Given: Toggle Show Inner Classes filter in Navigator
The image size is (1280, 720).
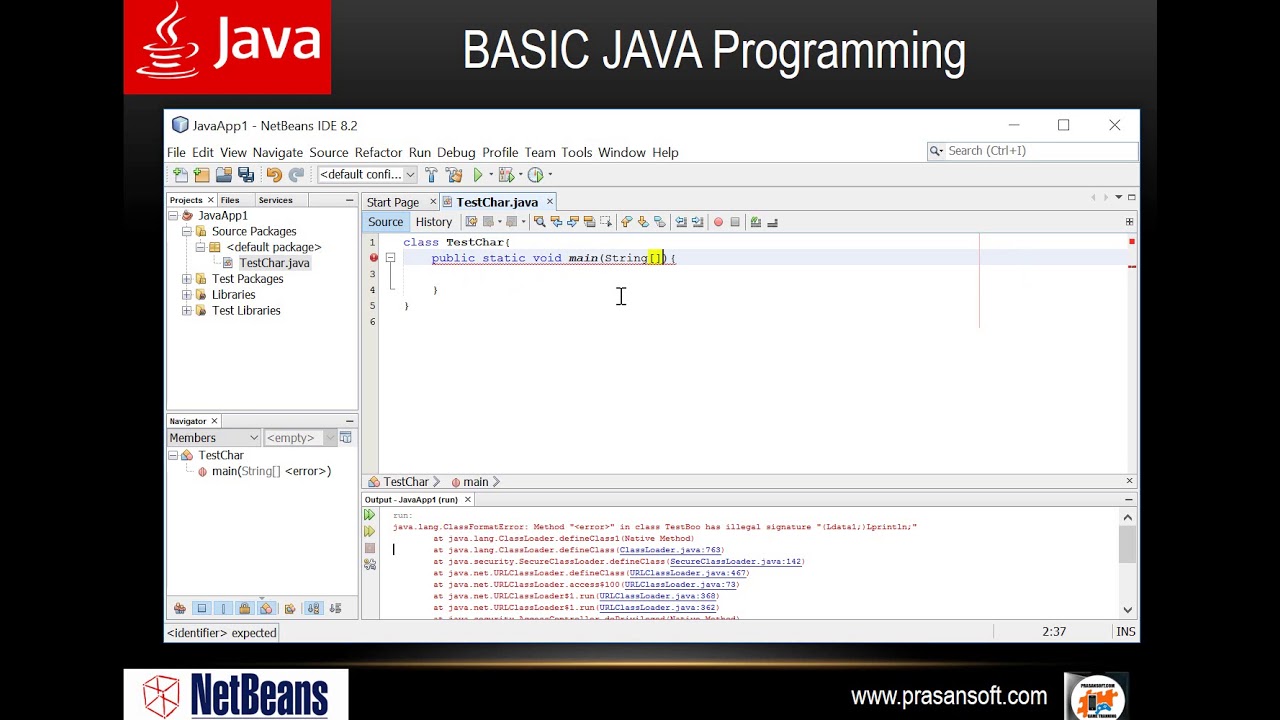Looking at the screenshot, I should tap(266, 608).
